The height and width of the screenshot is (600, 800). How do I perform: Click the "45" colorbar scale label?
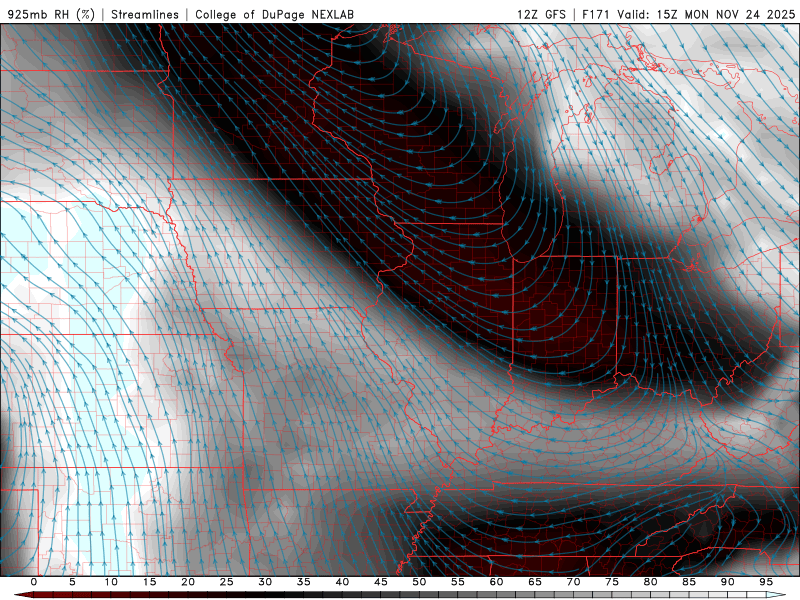pyautogui.click(x=381, y=582)
